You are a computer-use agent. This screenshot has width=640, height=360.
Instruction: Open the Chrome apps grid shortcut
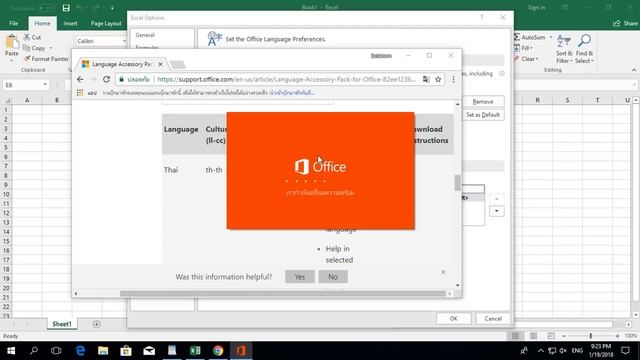(x=80, y=93)
